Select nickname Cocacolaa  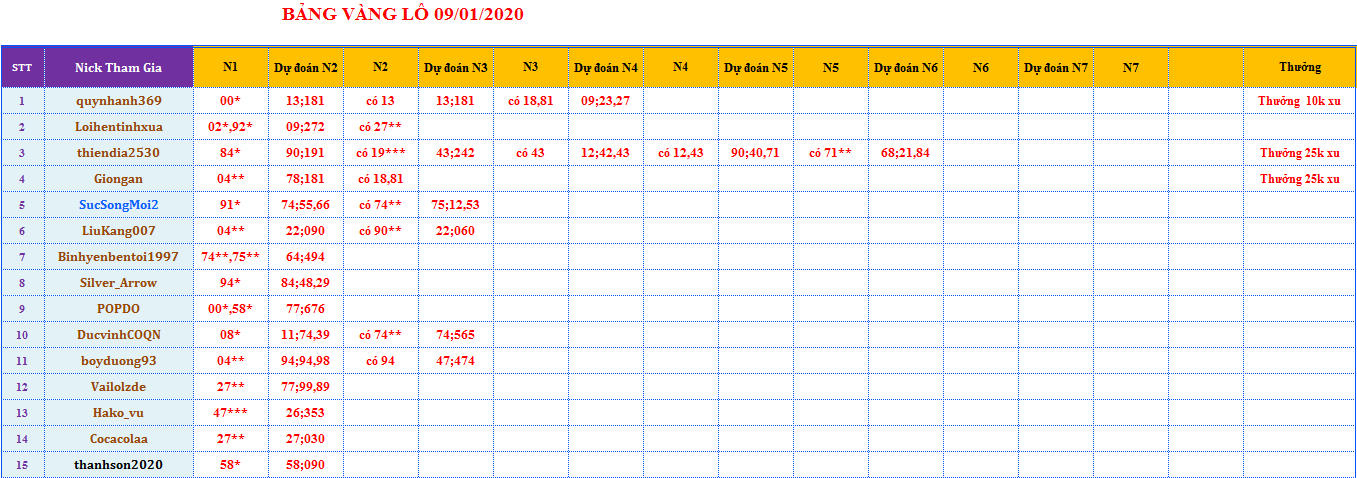[119, 438]
